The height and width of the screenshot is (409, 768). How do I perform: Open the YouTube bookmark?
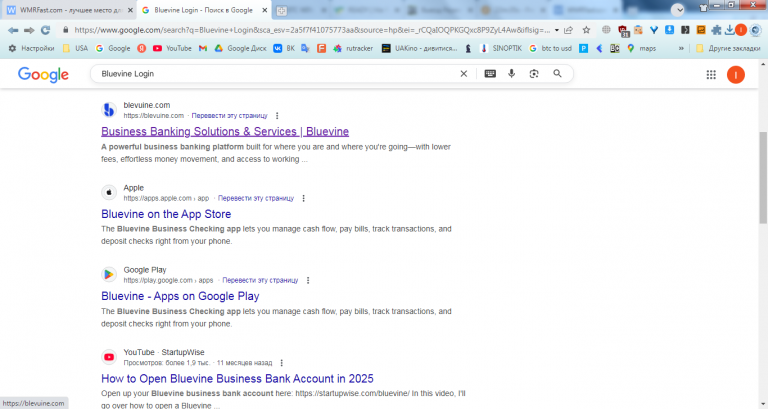point(172,48)
